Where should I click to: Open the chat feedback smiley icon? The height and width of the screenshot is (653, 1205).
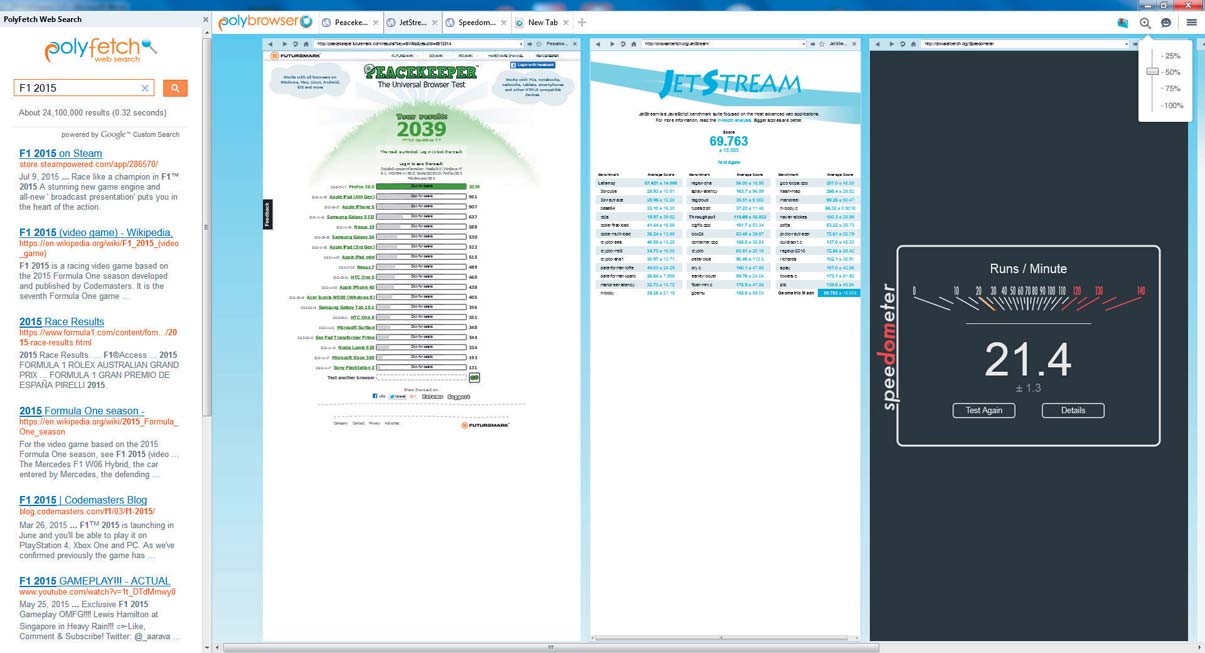click(1166, 22)
